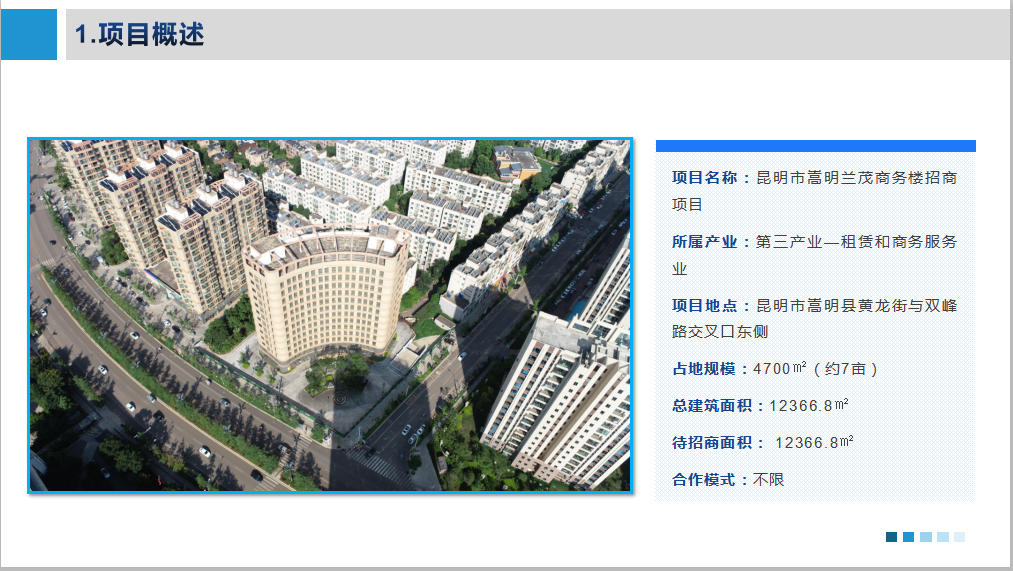Click the text "路交叉口东侧"

coord(720,331)
